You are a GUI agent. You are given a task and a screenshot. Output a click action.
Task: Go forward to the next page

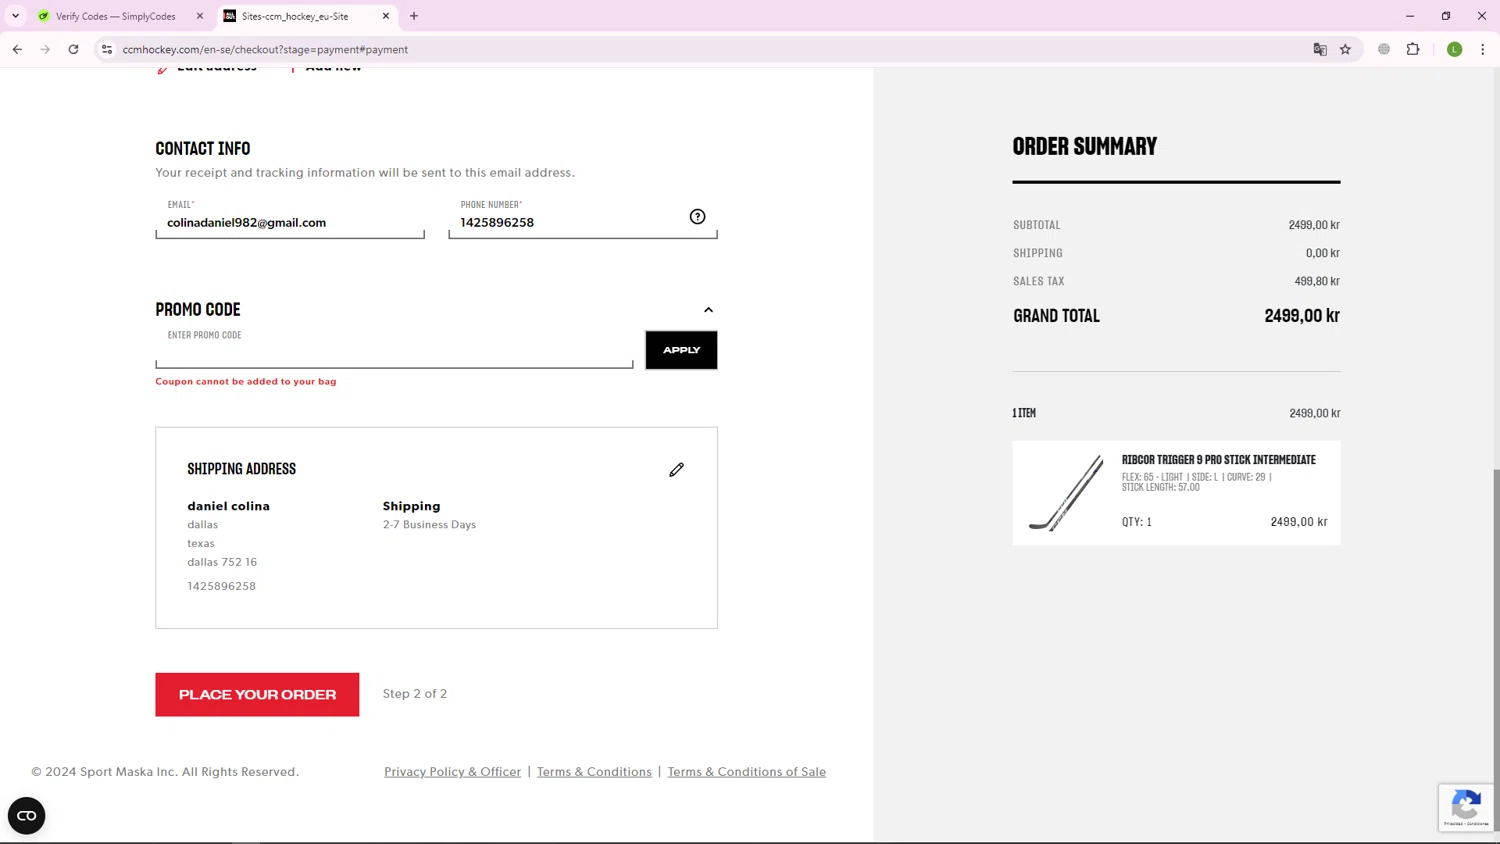[x=45, y=49]
